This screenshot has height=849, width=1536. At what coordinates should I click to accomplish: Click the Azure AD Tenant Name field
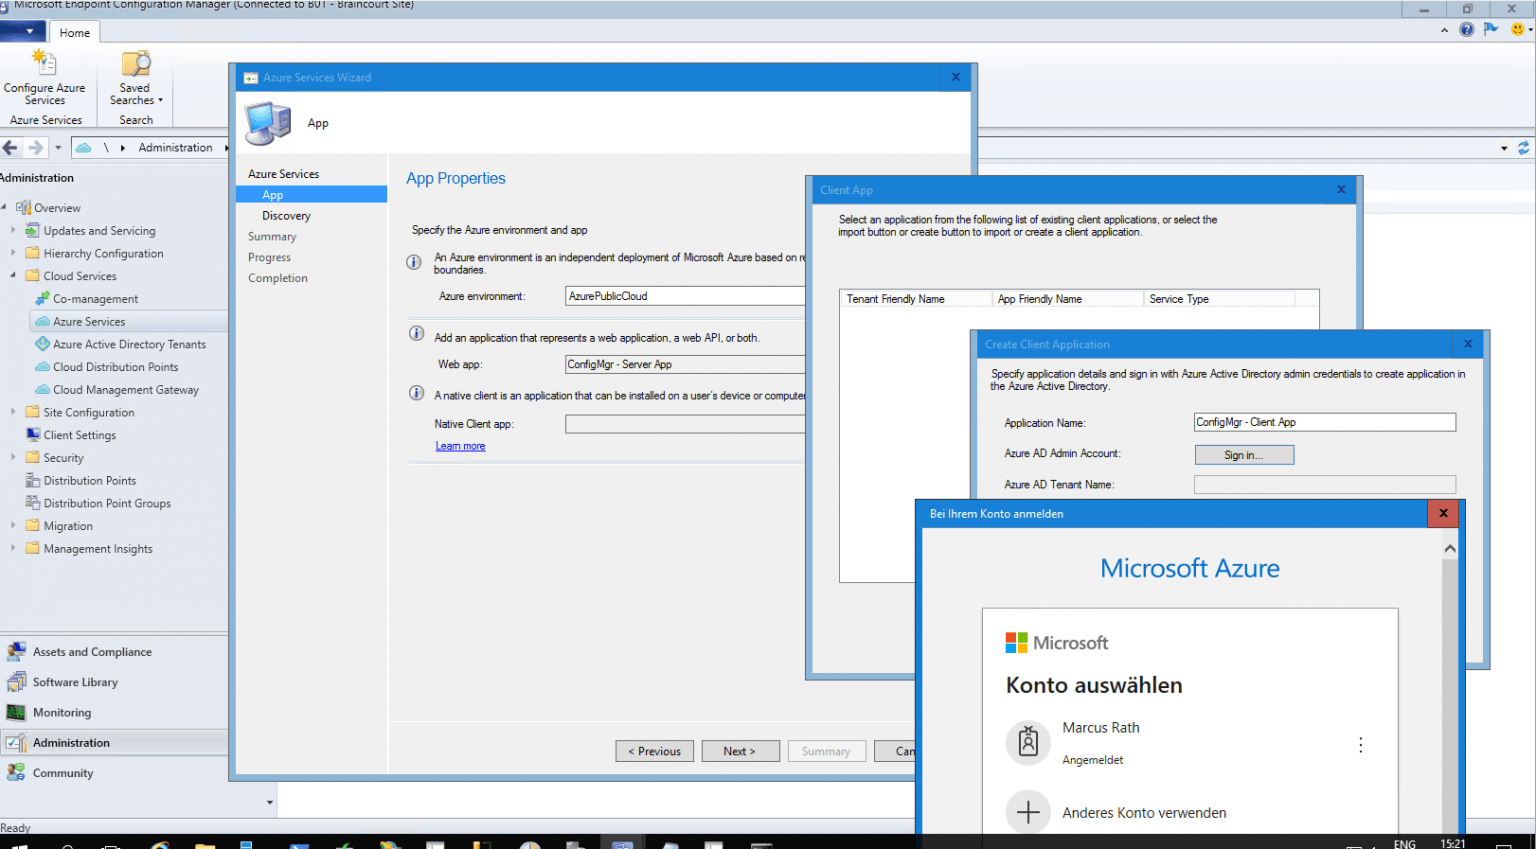click(x=1324, y=484)
